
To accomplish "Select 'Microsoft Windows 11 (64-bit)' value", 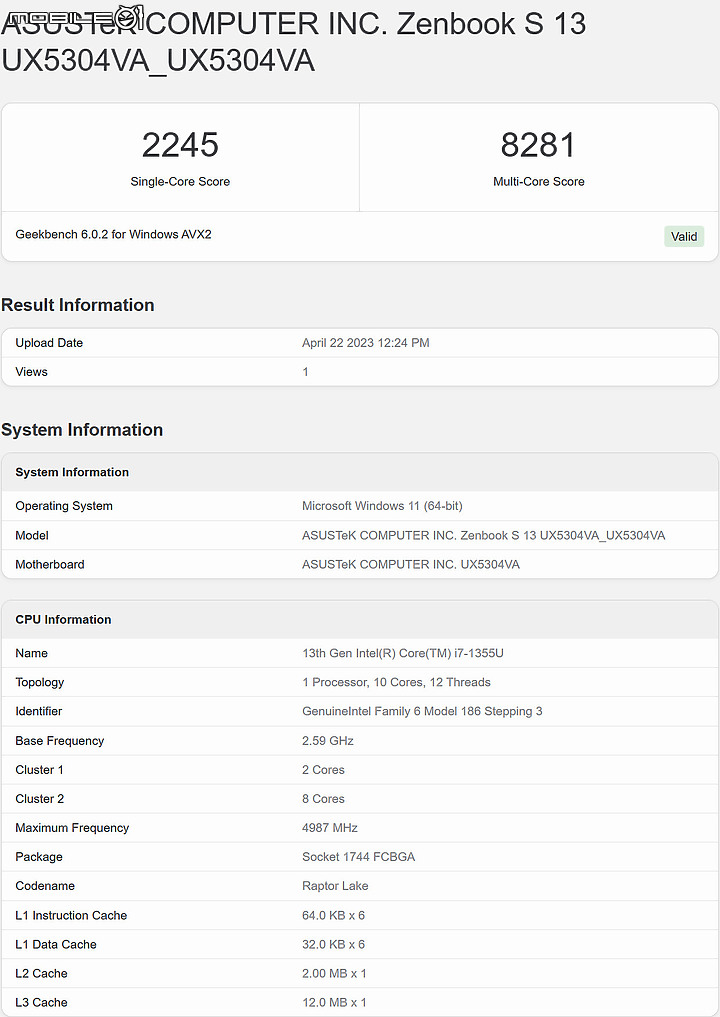I will (x=382, y=506).
